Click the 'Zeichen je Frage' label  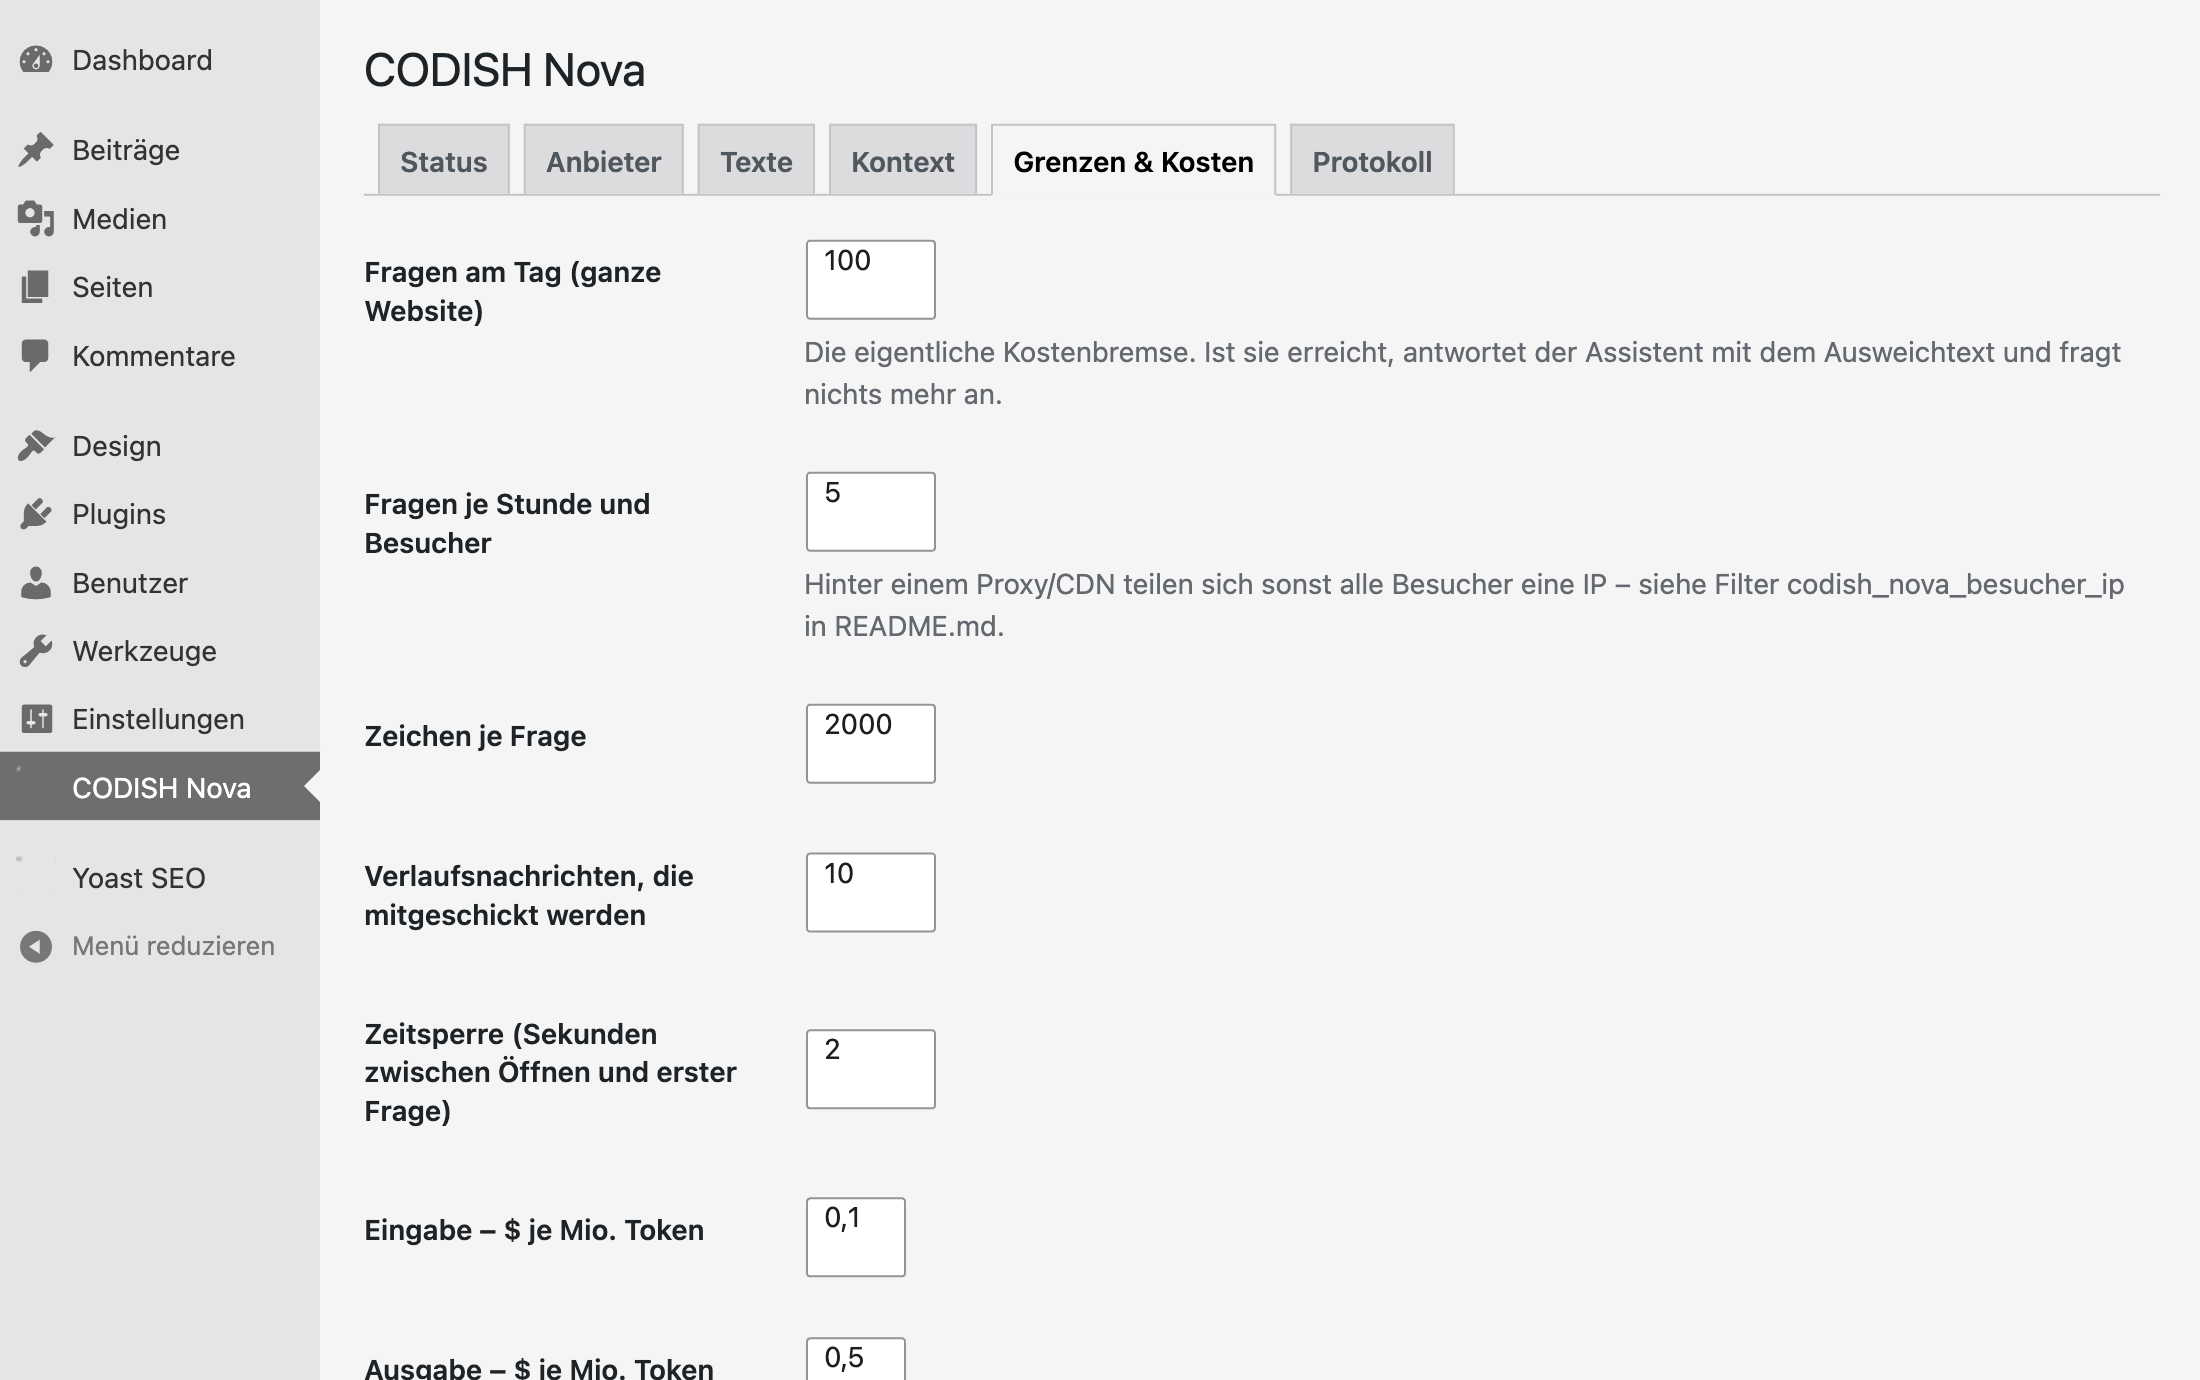click(475, 736)
